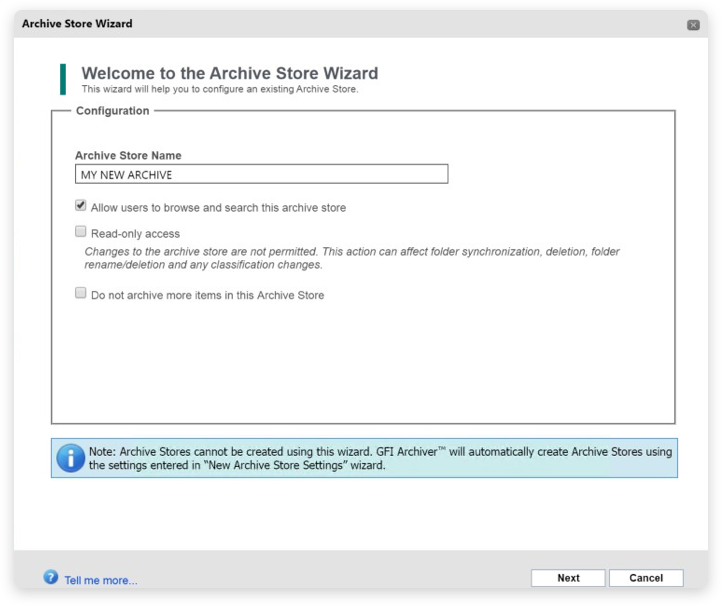Click the italic read-only access description text

(352, 258)
